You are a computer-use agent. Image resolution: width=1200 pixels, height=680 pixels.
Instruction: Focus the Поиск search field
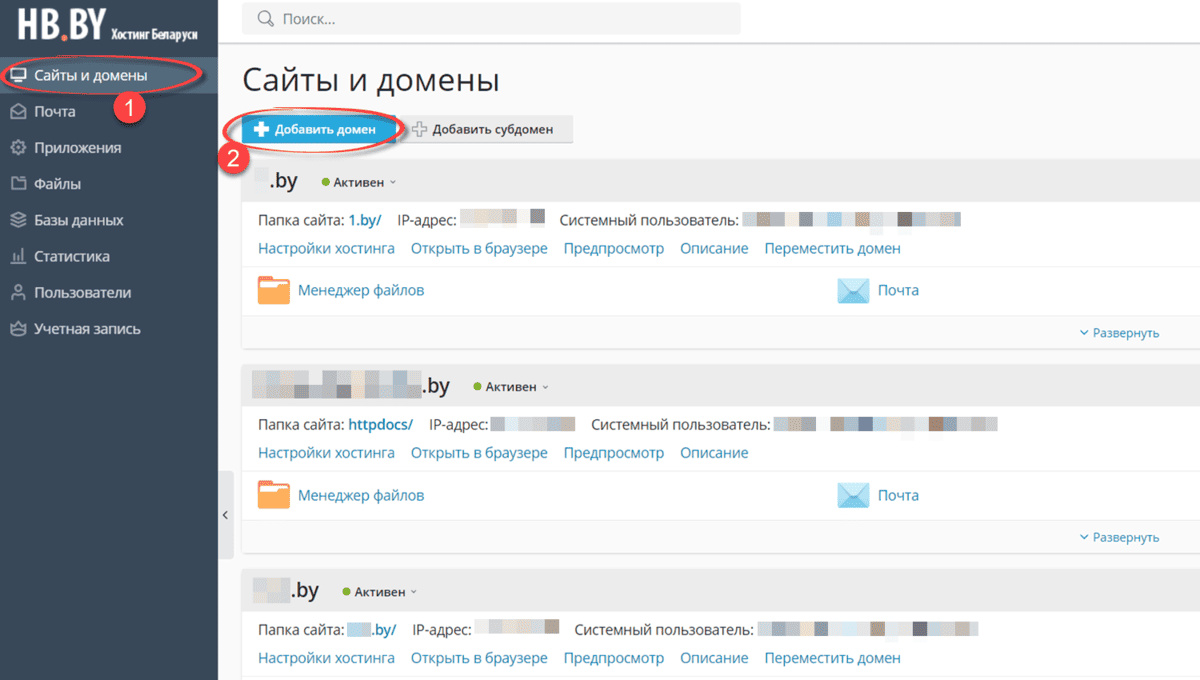coord(491,19)
